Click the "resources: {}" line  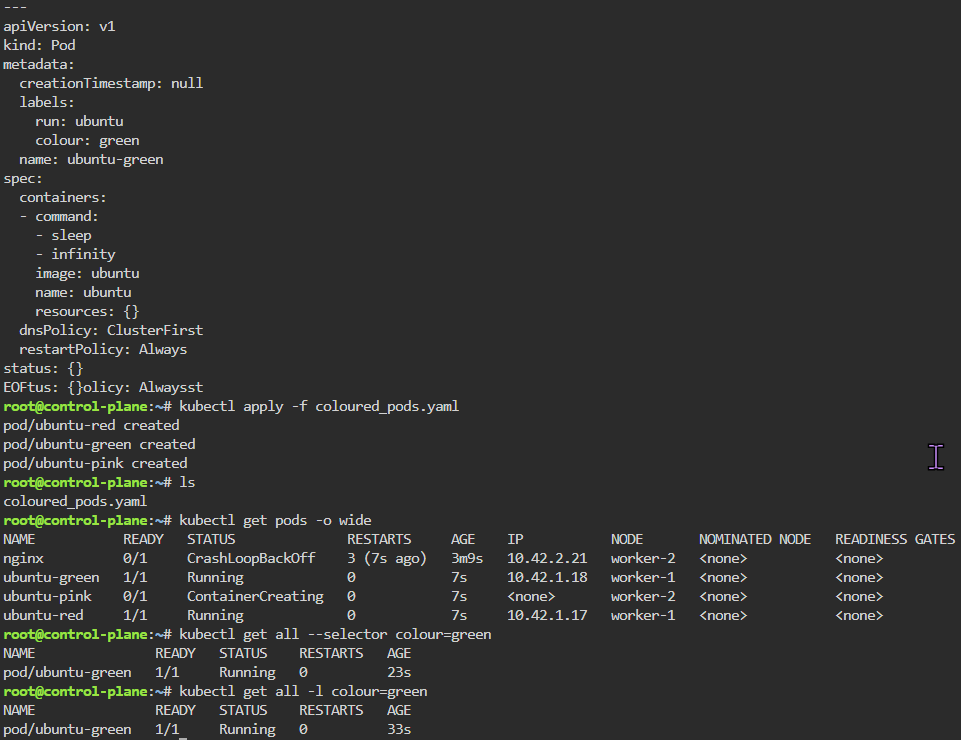tap(87, 311)
